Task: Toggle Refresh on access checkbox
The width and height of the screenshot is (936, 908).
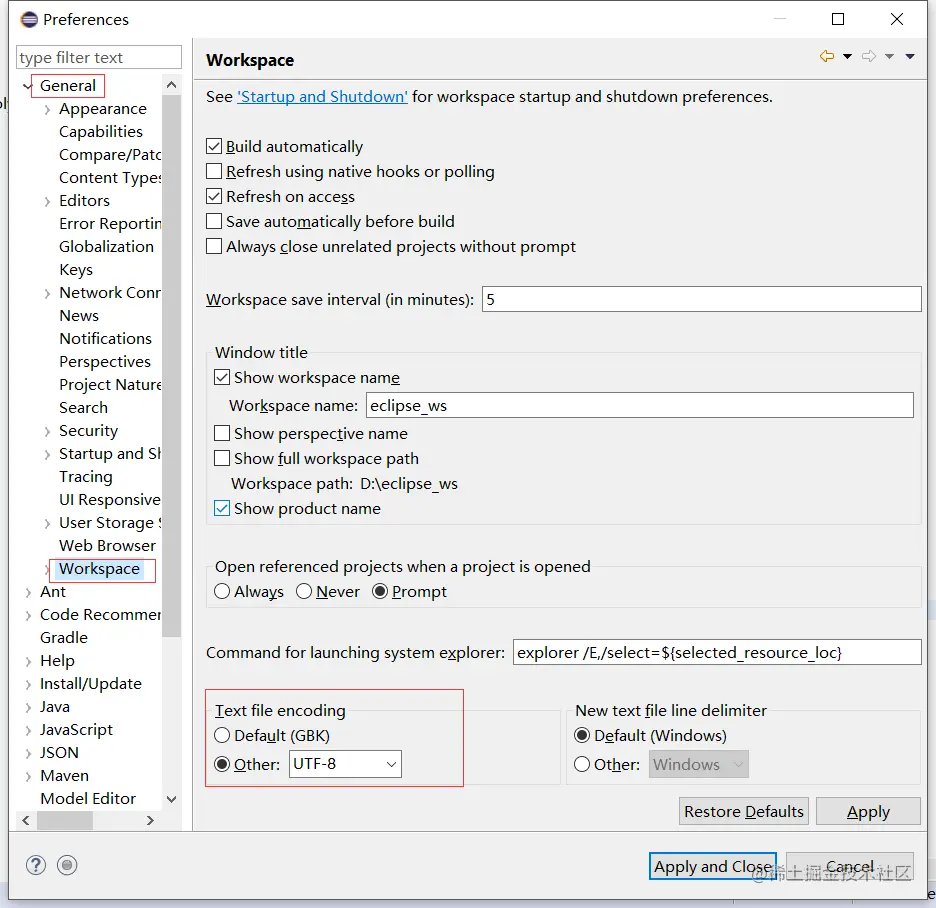Action: [x=214, y=196]
